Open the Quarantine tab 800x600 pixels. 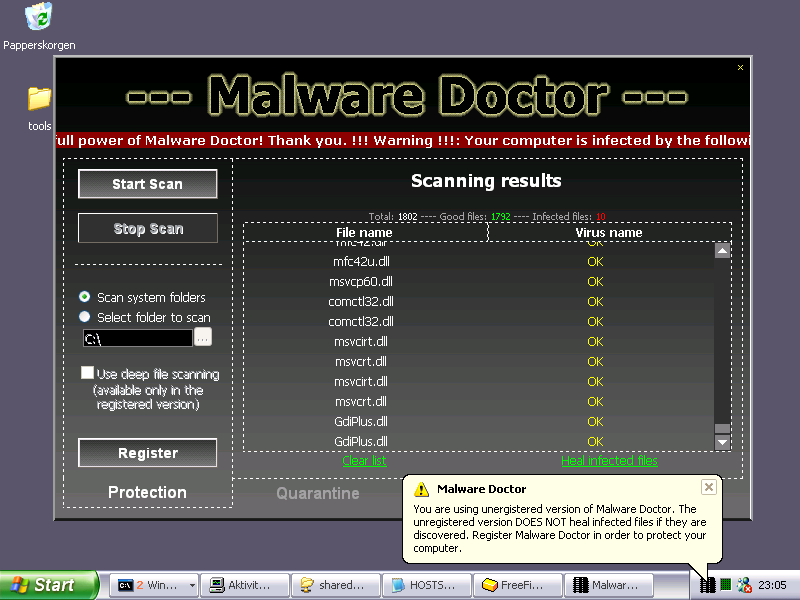318,493
